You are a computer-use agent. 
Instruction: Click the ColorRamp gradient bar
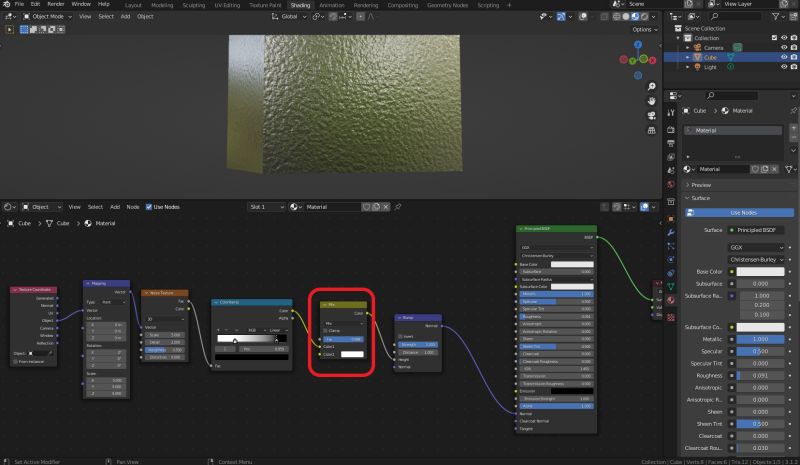pyautogui.click(x=251, y=338)
